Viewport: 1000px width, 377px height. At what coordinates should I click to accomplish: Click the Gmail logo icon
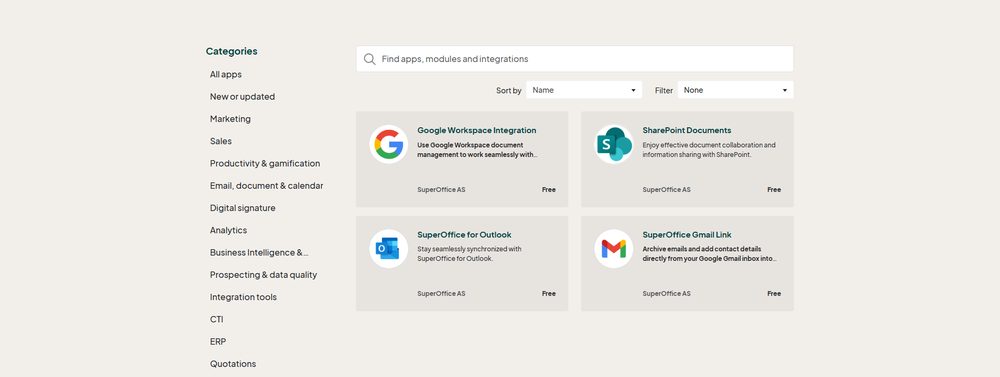click(x=614, y=248)
